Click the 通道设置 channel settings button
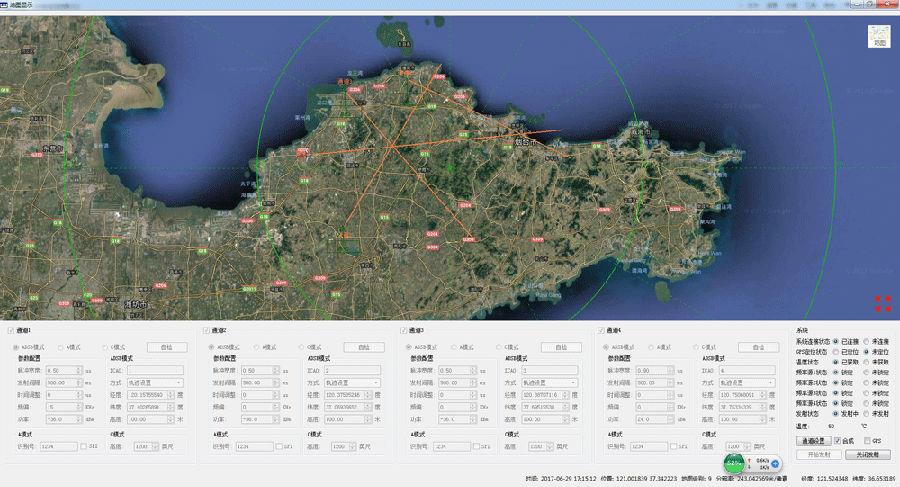This screenshot has width=900, height=487. 813,440
